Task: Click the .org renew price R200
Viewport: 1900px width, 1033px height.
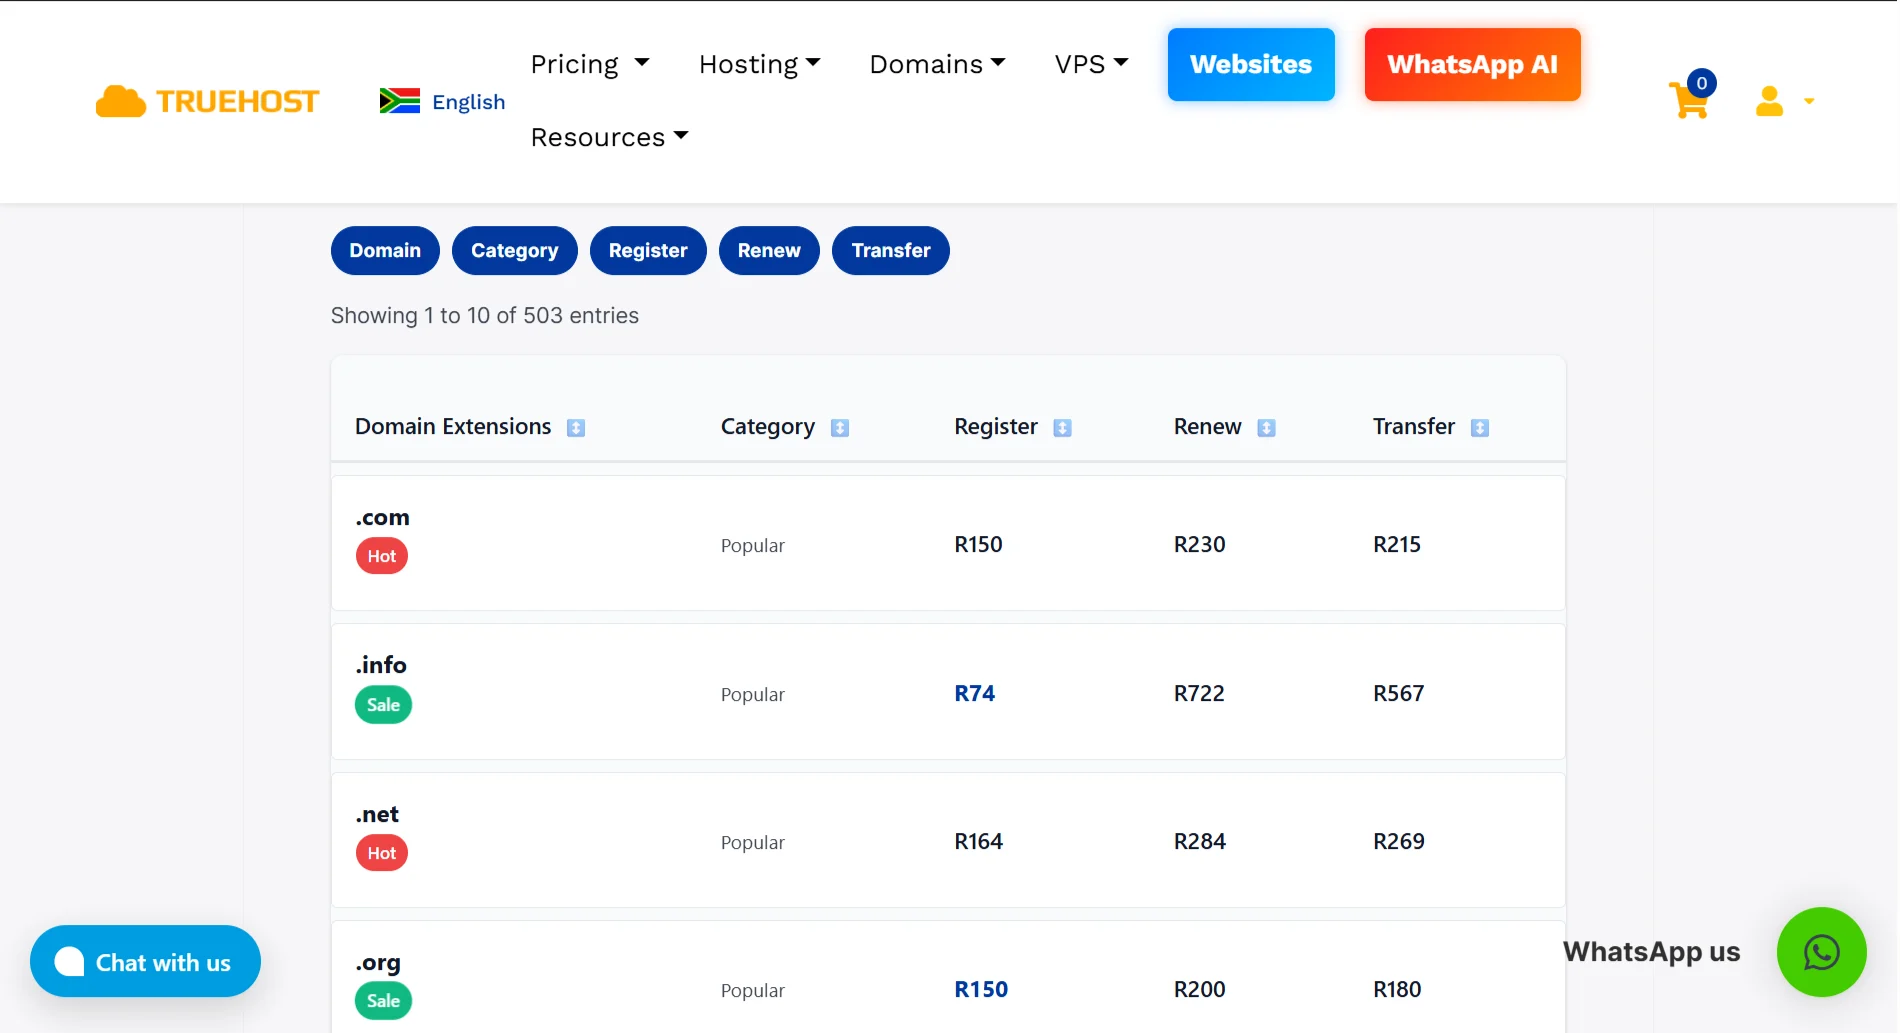Action: [1200, 989]
